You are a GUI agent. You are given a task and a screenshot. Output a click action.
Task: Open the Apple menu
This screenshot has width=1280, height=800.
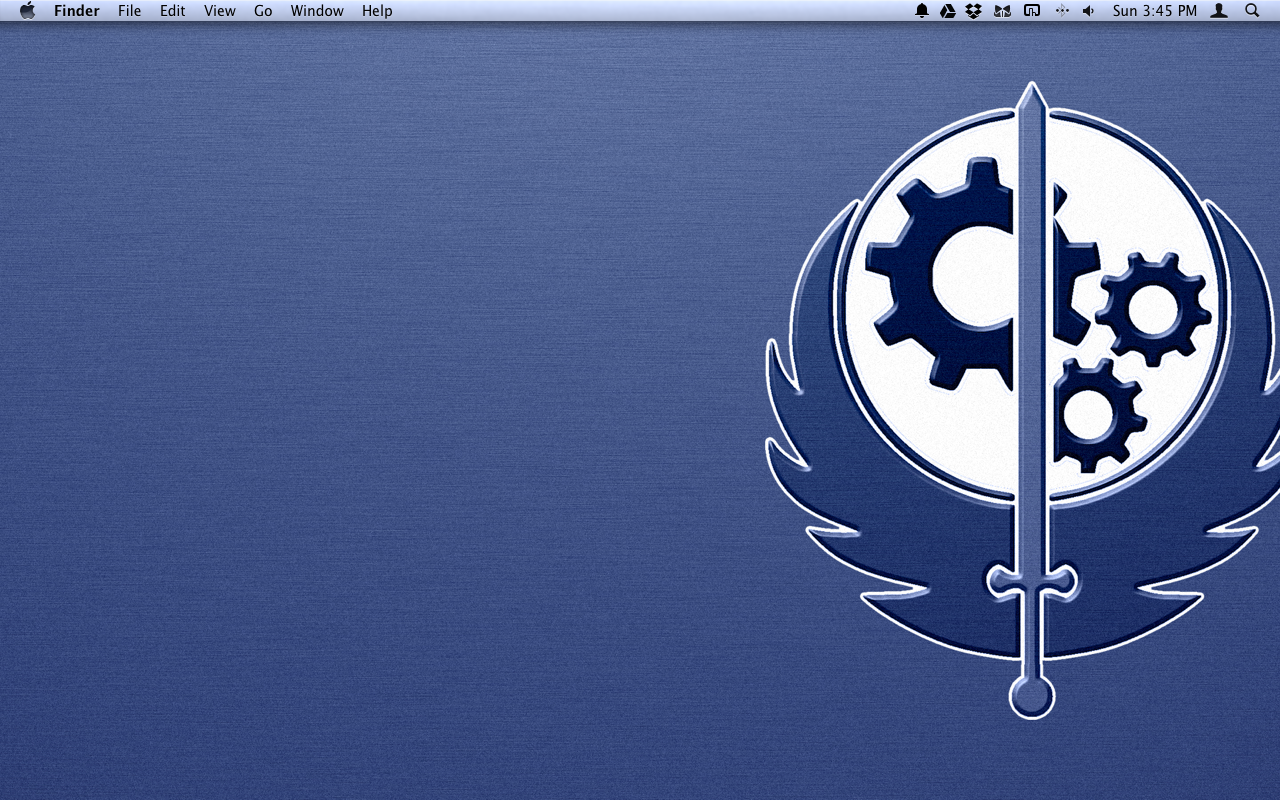(28, 11)
